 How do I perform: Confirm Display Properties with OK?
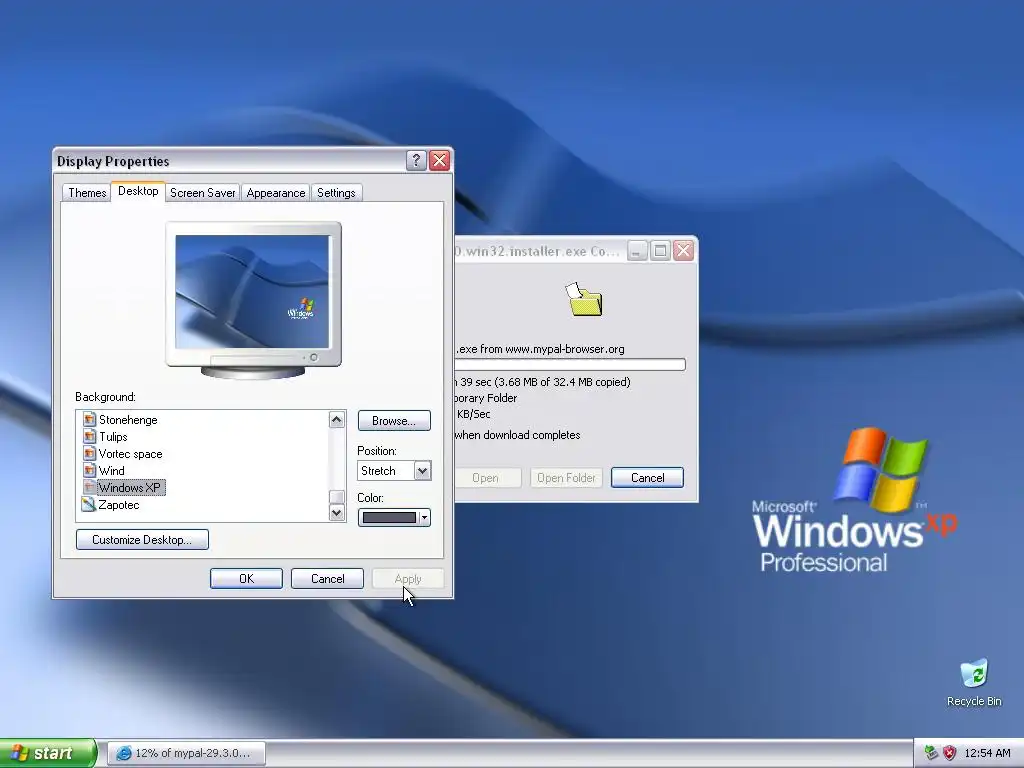pos(246,579)
